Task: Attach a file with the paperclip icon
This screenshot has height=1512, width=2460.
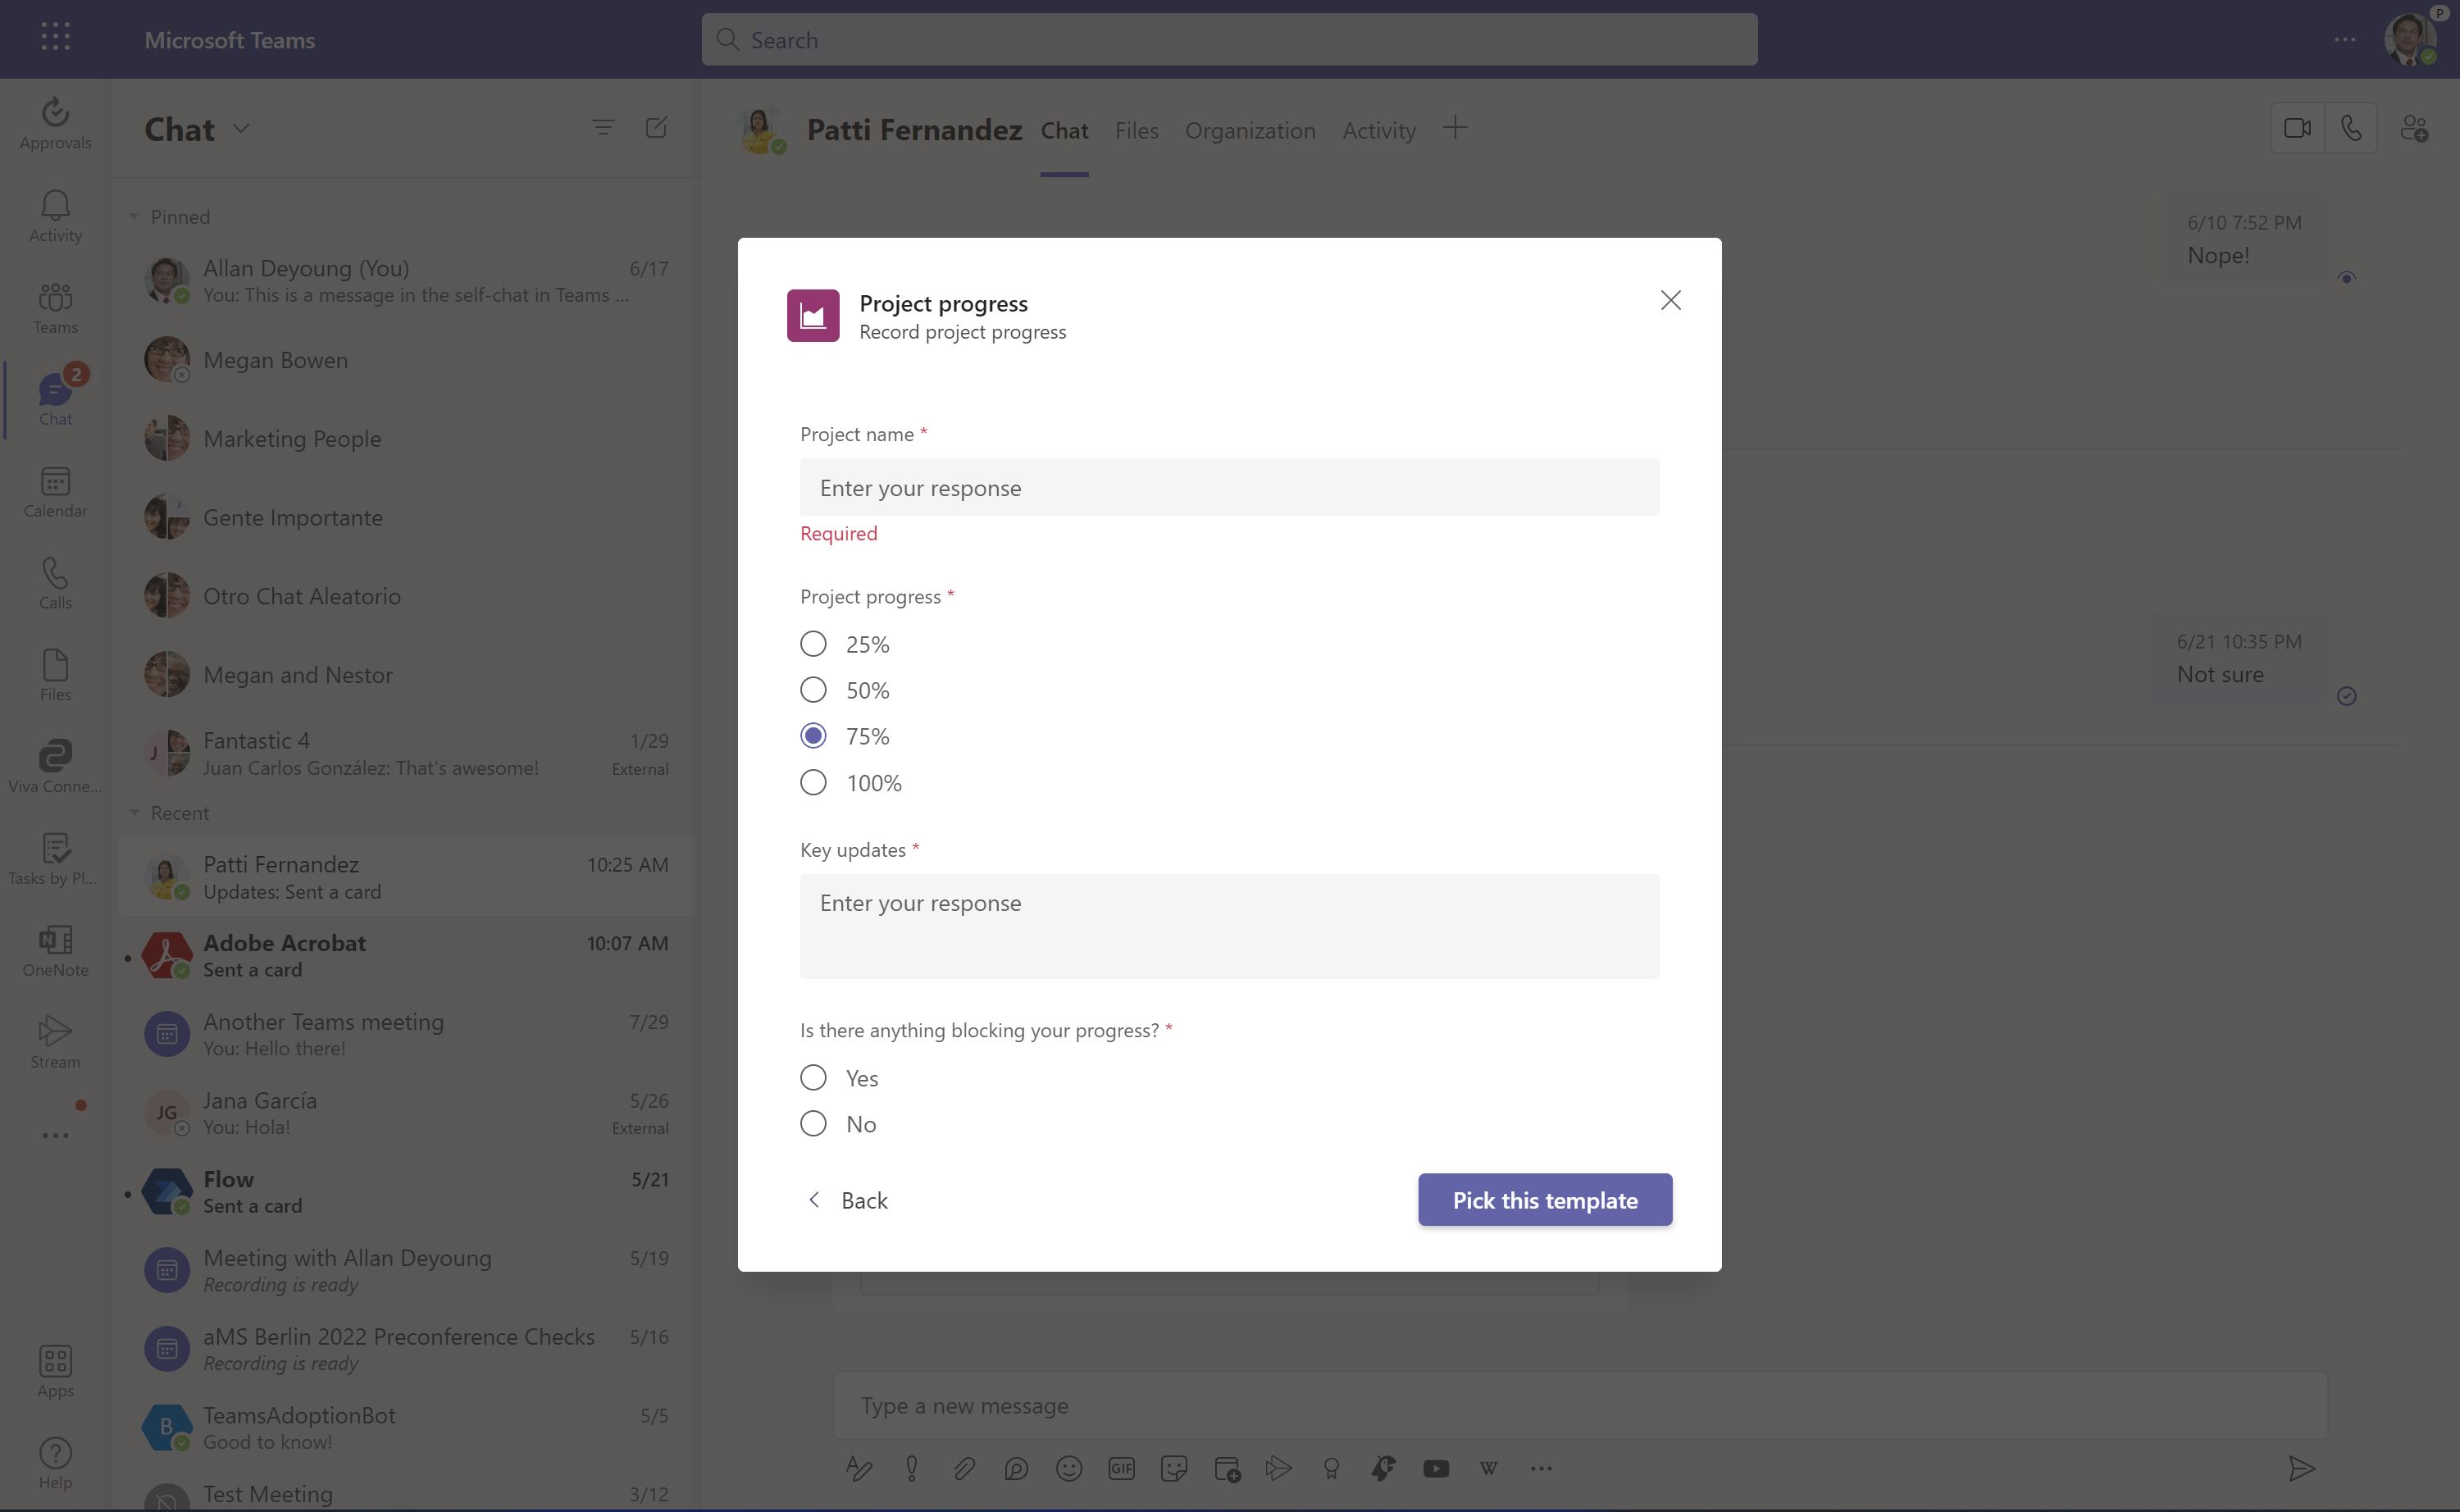Action: click(964, 1468)
